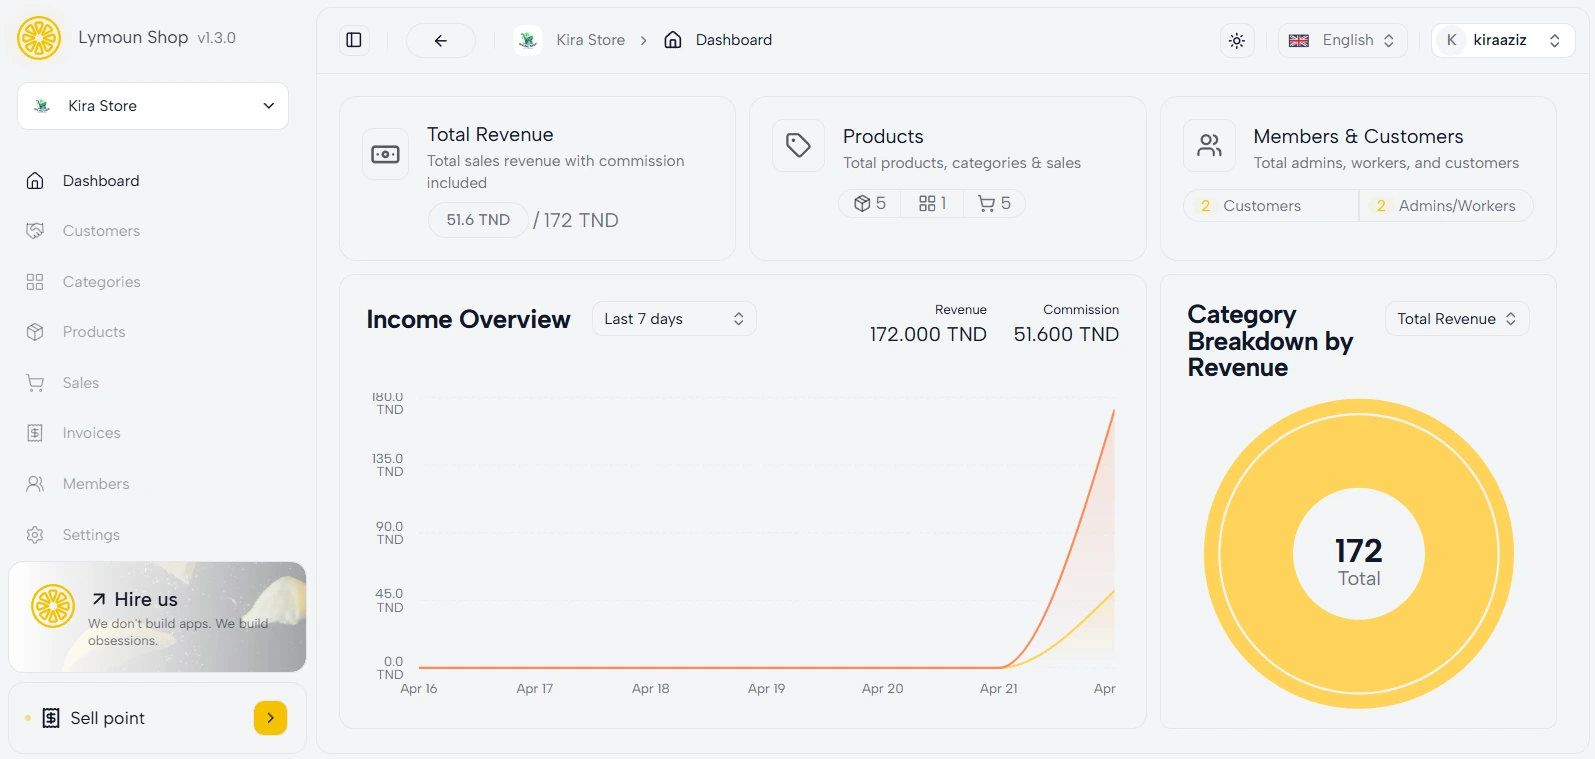Click the Kira Store breadcrumb link
Viewport: 1595px width, 759px height.
tap(590, 40)
